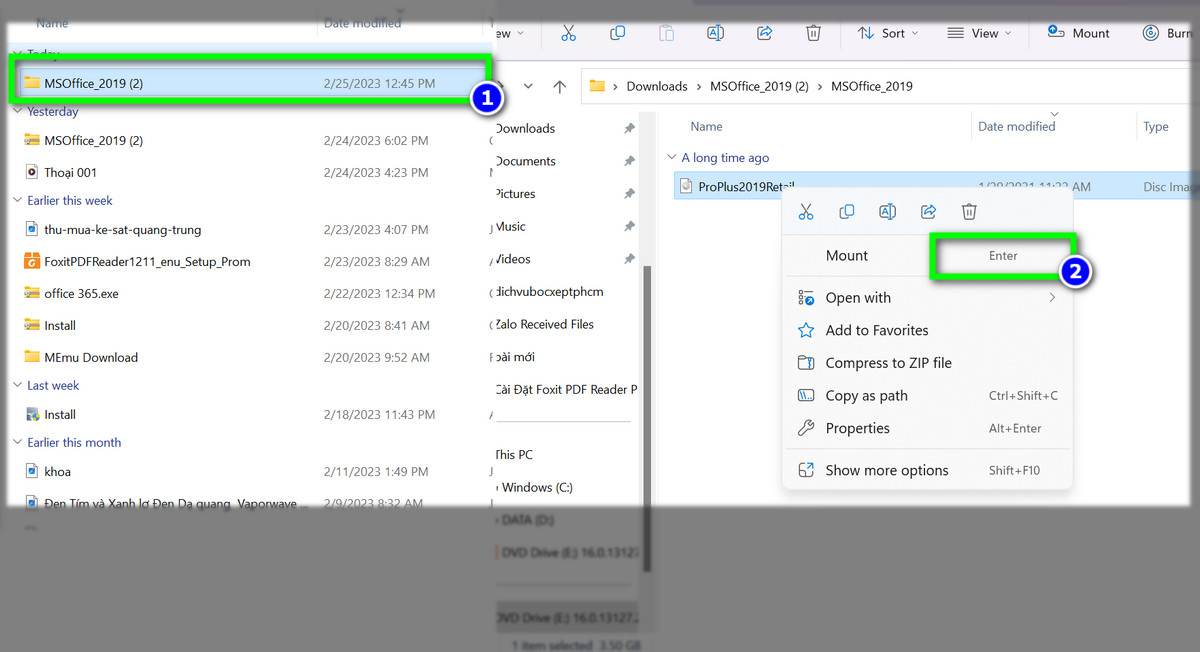Click Name column header in left file list
Image resolution: width=1200 pixels, height=652 pixels.
[x=52, y=23]
